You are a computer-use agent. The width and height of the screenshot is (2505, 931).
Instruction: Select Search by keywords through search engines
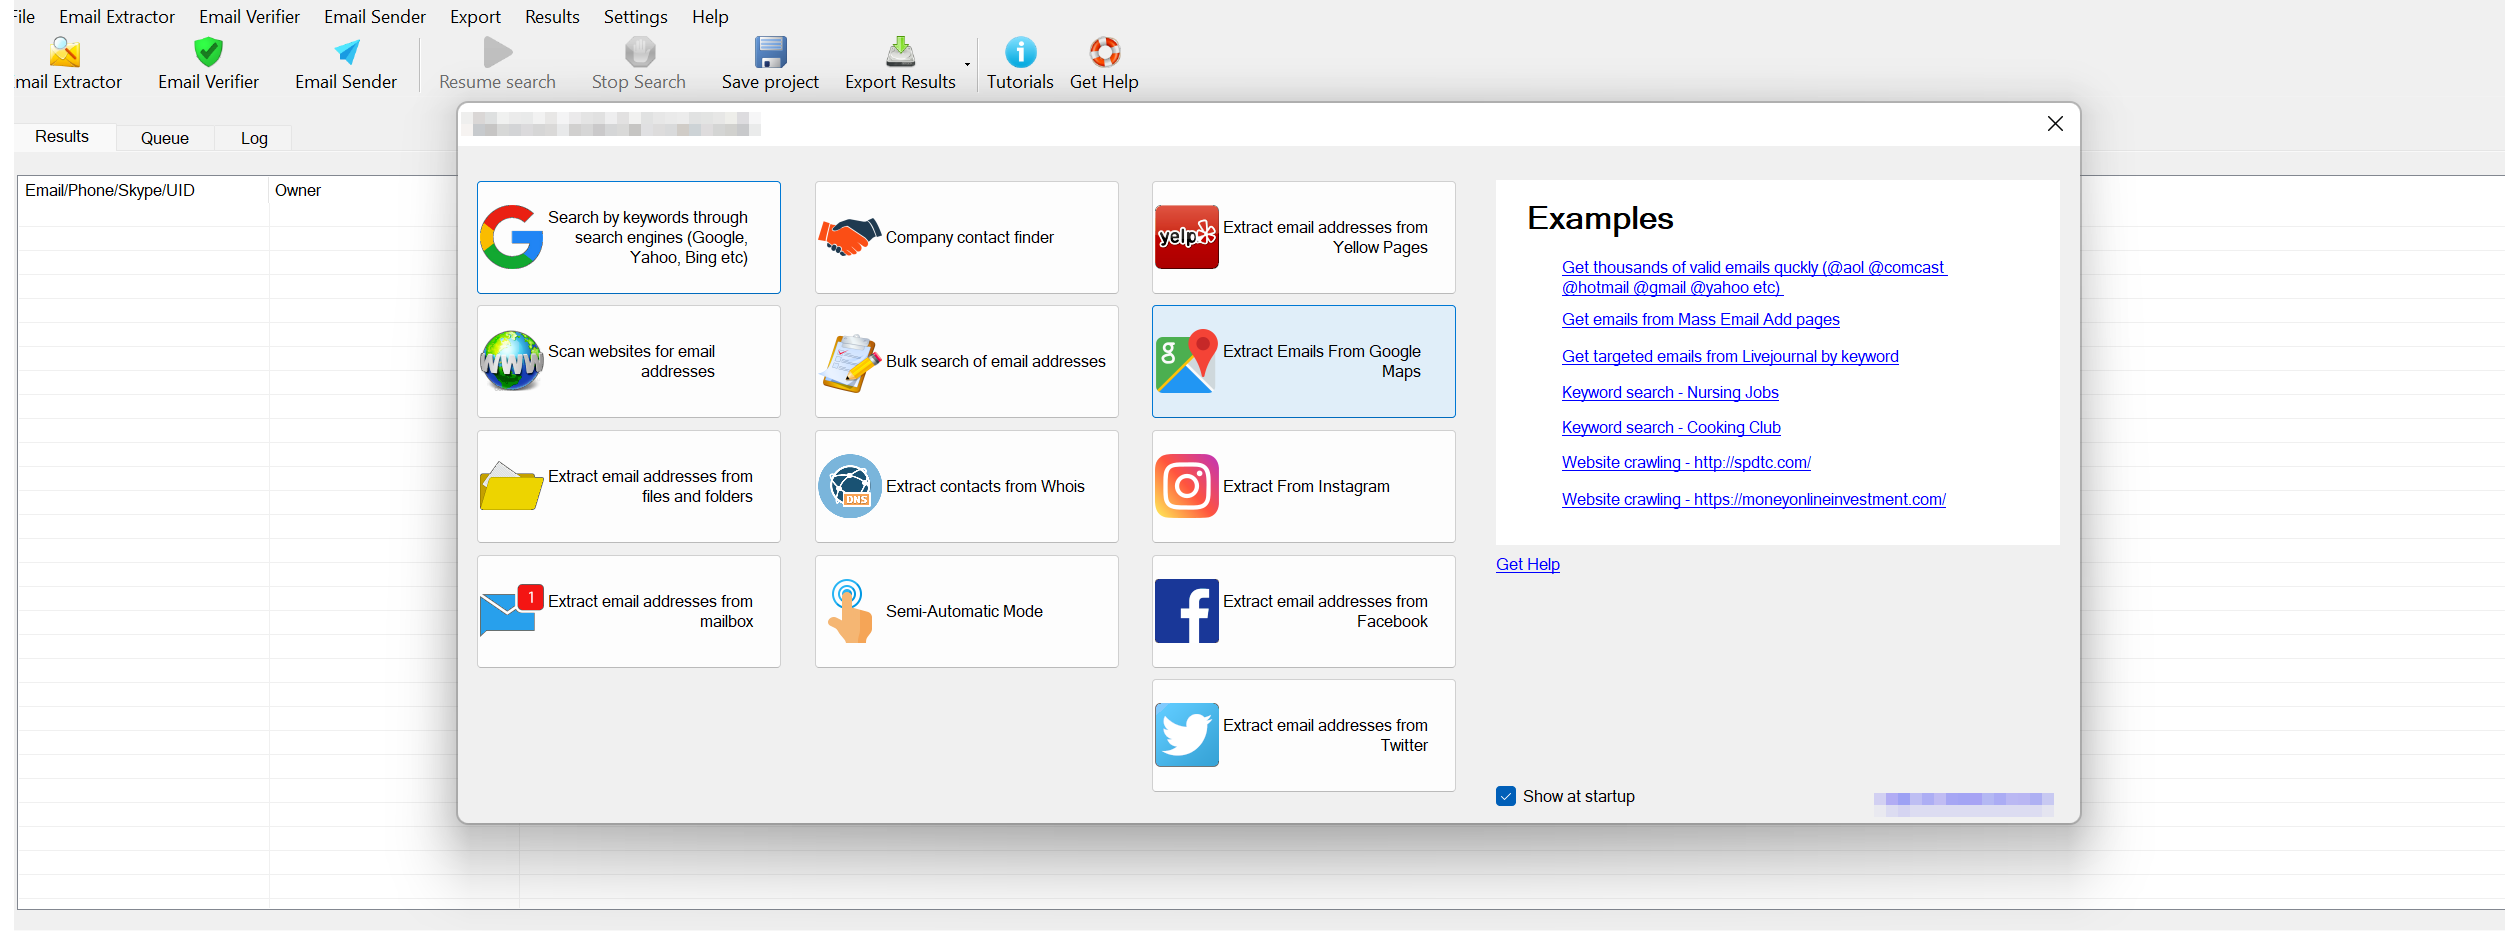628,237
